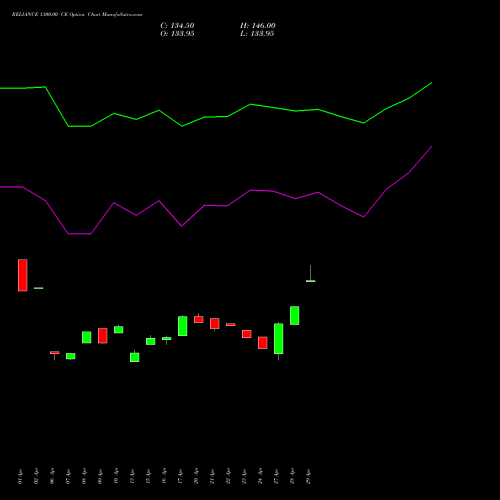Click the green candle above 15 Apr
The image size is (500, 500).
151,341
